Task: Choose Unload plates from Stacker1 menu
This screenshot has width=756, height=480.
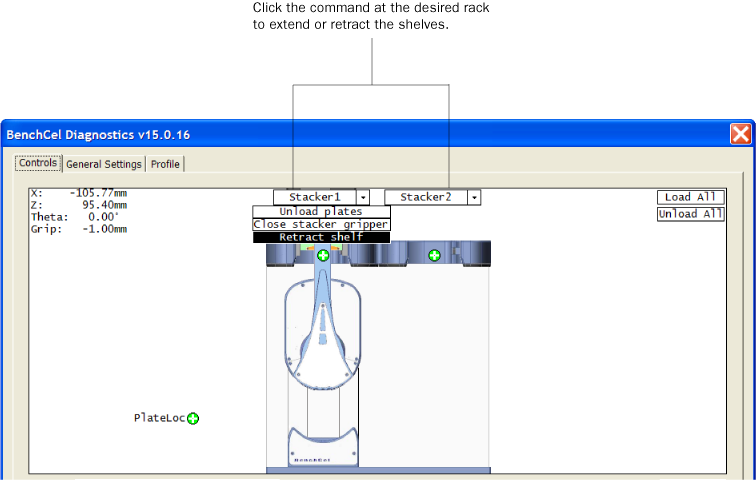Action: [x=320, y=212]
